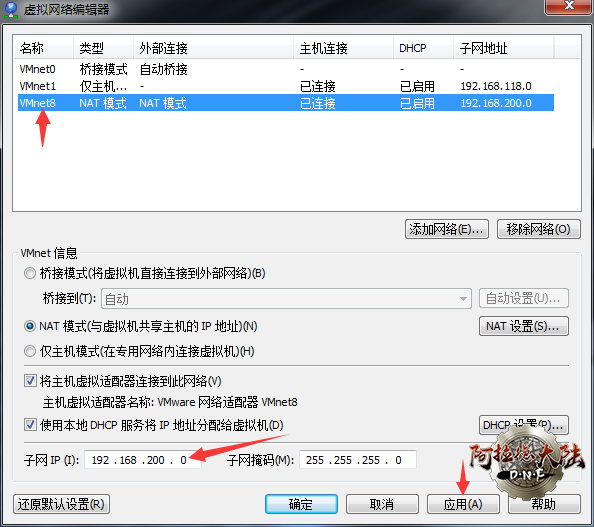Open the NAT 设置 dialog button

[x=524, y=326]
